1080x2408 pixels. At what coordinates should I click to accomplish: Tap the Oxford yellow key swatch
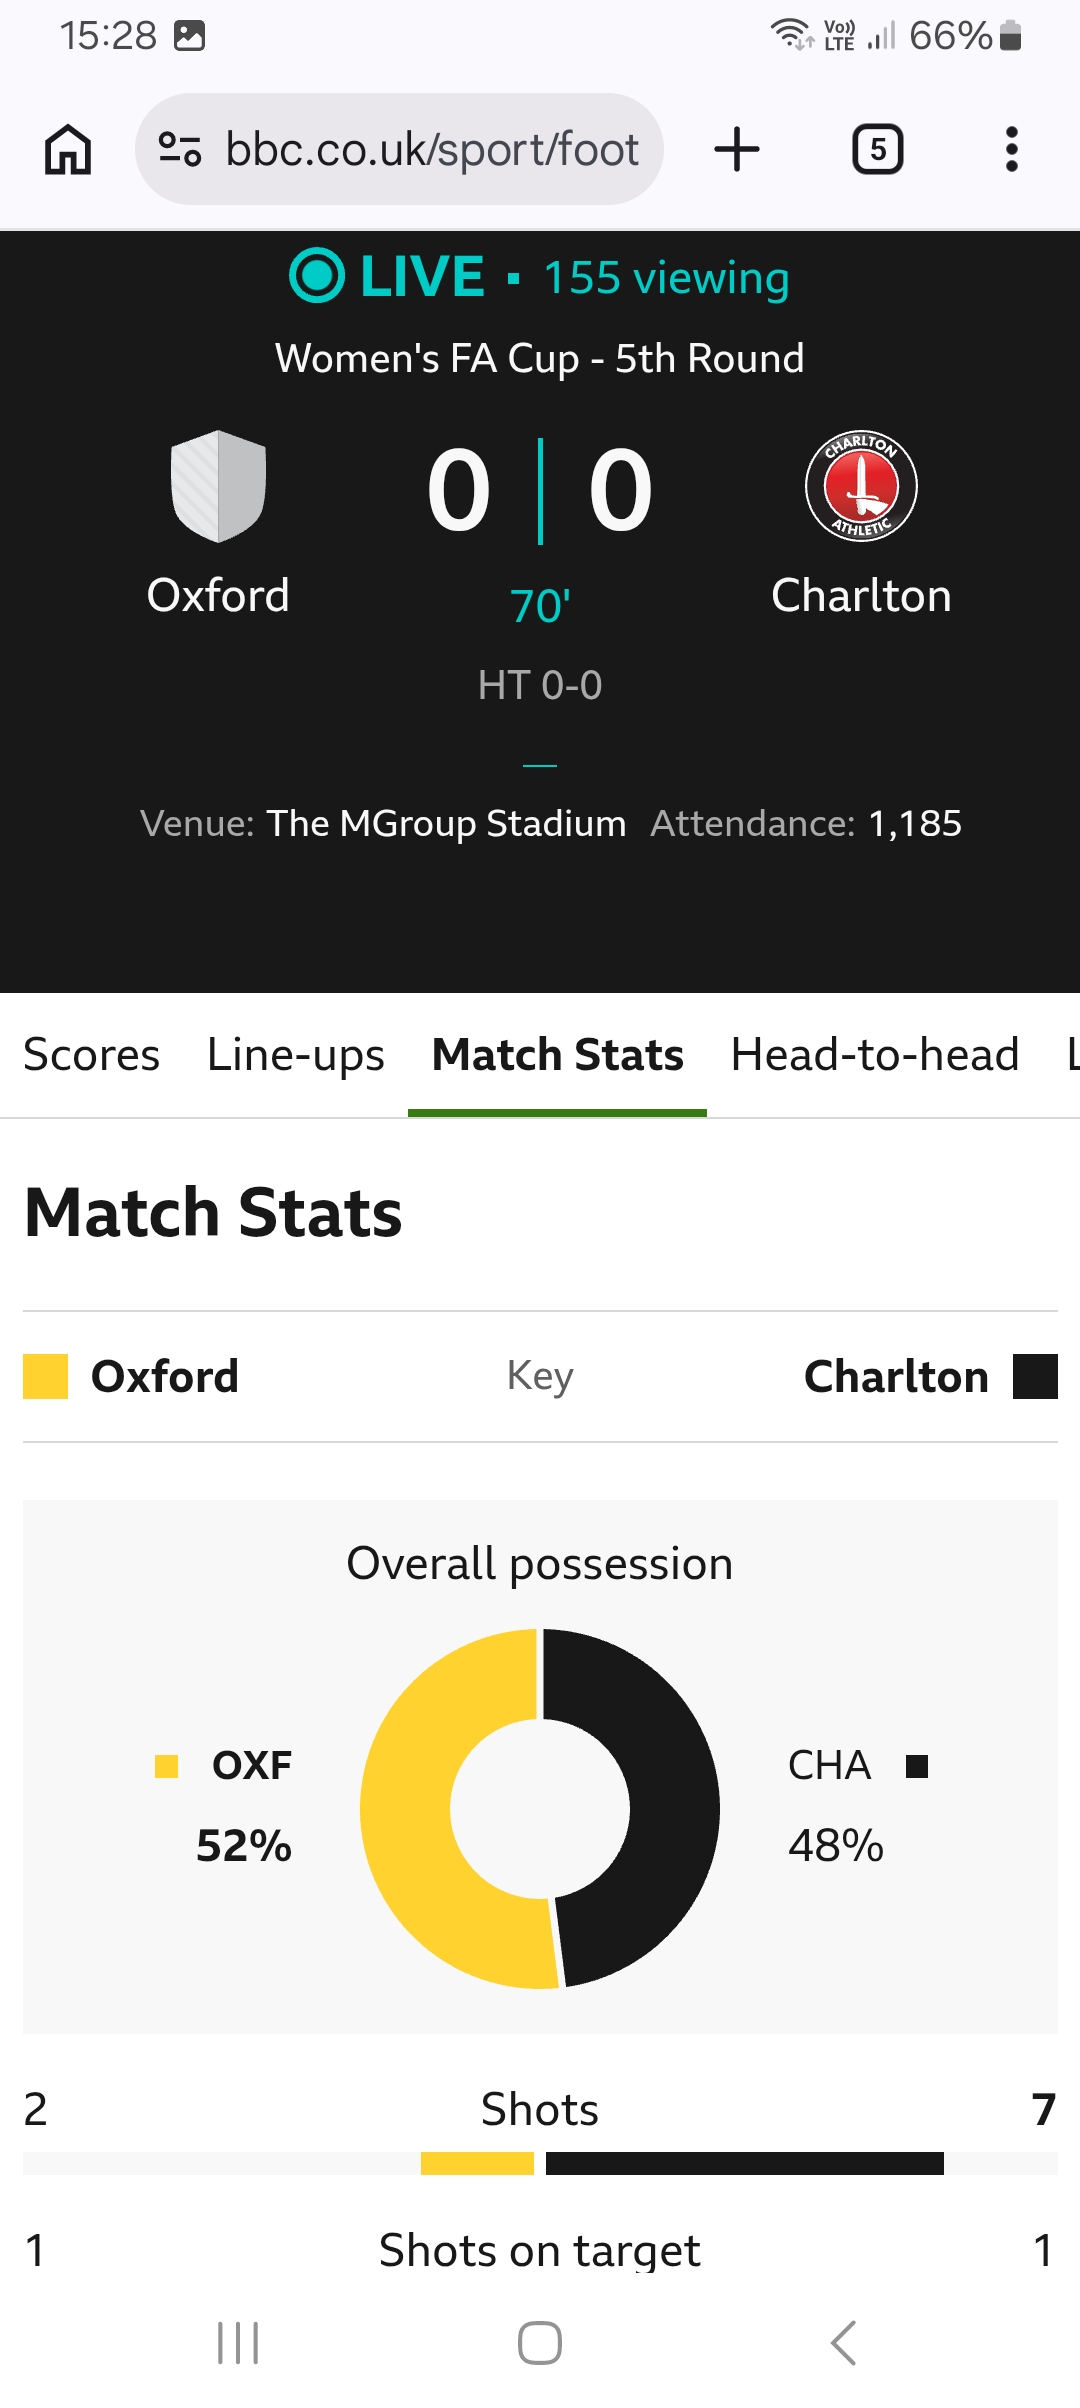click(x=45, y=1376)
